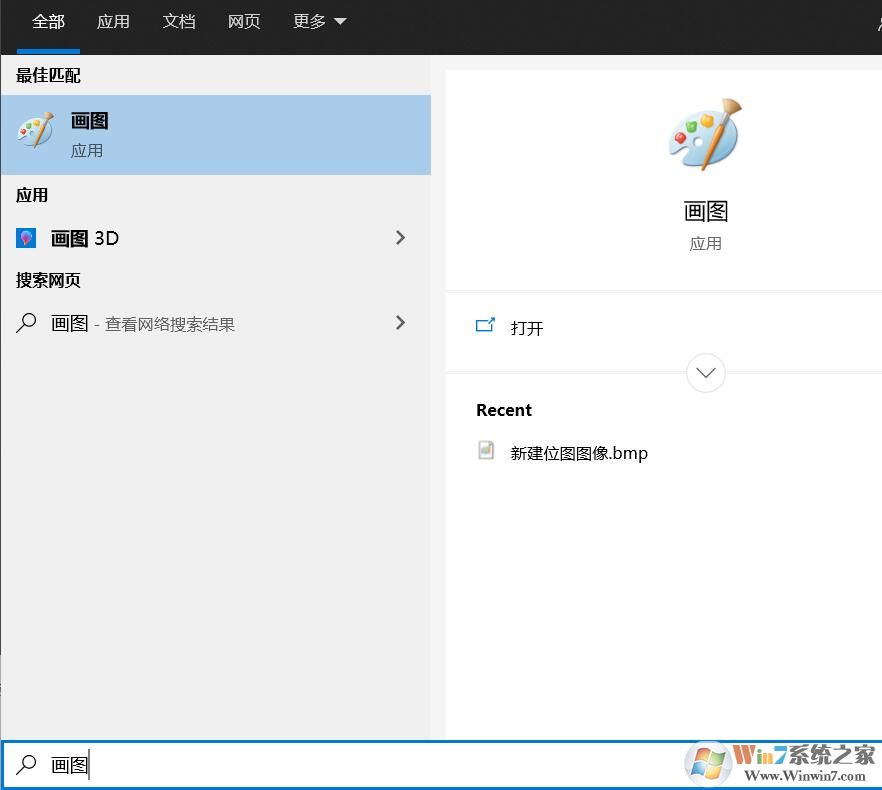The height and width of the screenshot is (790, 882).
Task: Click the 查看网络搜索结果 web search entry
Action: coord(168,324)
